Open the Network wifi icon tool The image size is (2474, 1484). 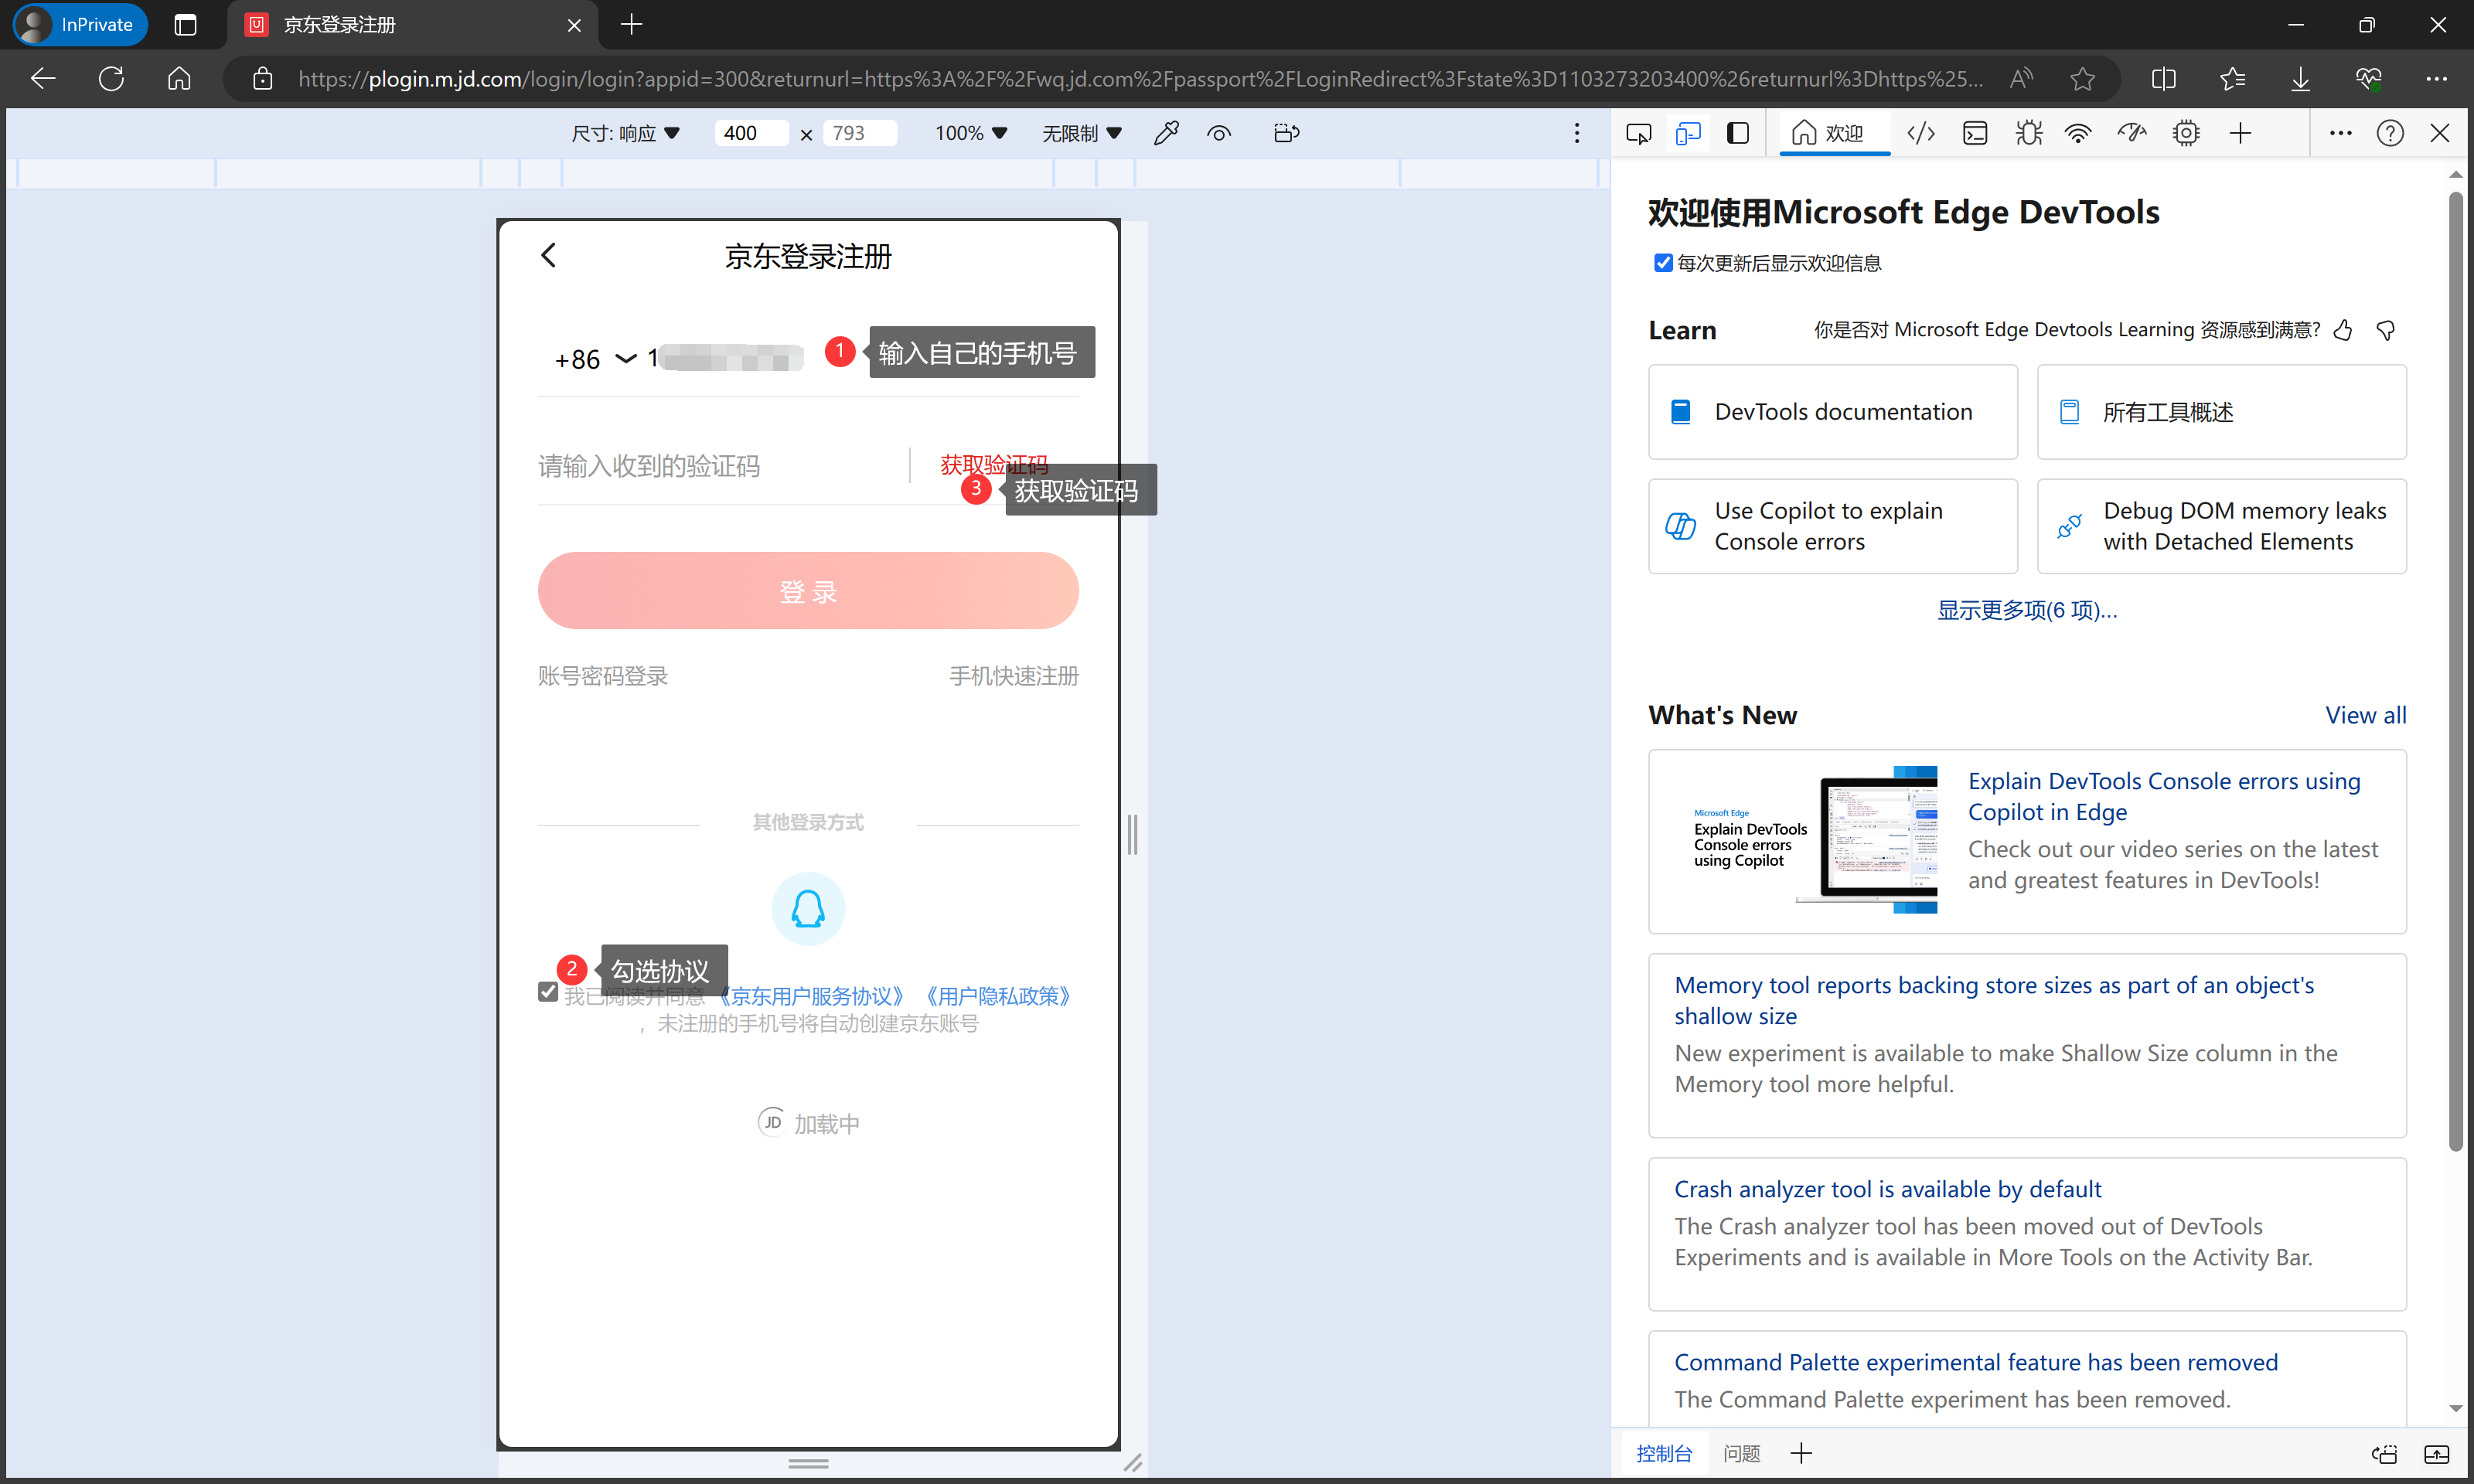click(x=2078, y=133)
